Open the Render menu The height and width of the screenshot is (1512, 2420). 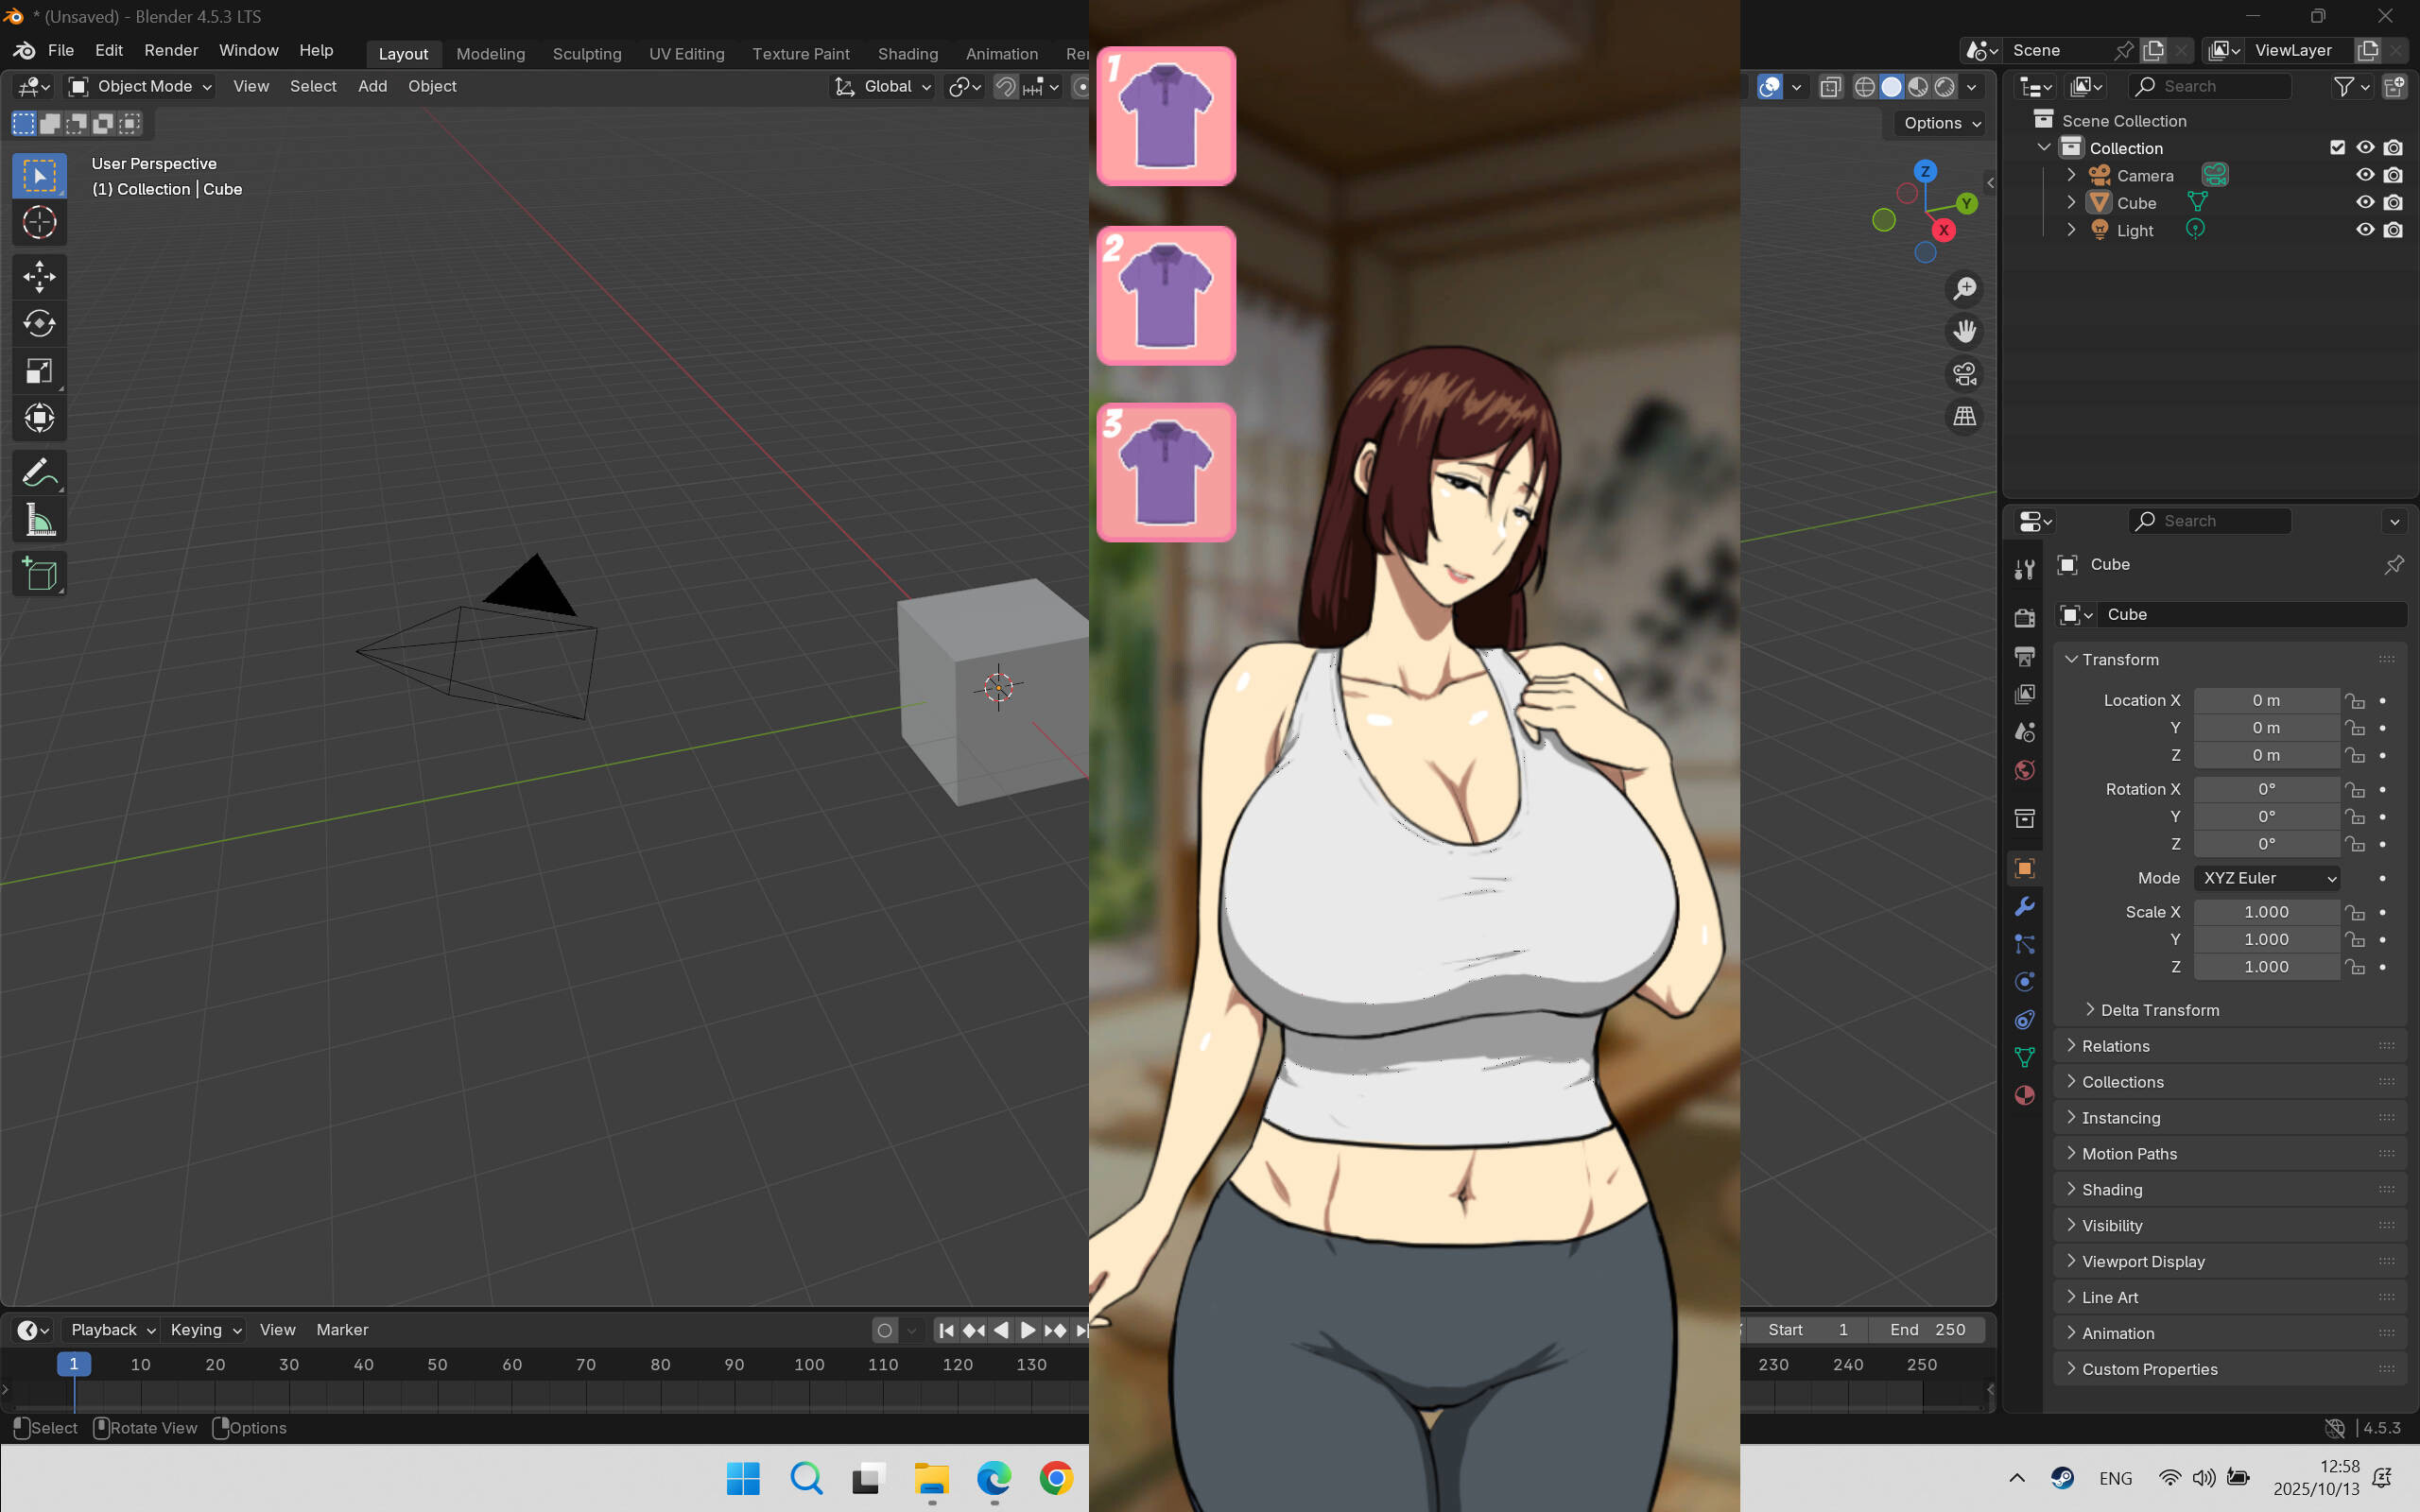tap(171, 50)
